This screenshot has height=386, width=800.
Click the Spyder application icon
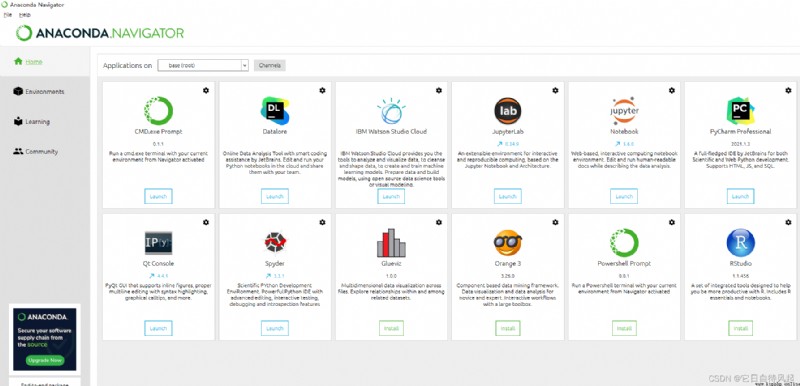[275, 243]
